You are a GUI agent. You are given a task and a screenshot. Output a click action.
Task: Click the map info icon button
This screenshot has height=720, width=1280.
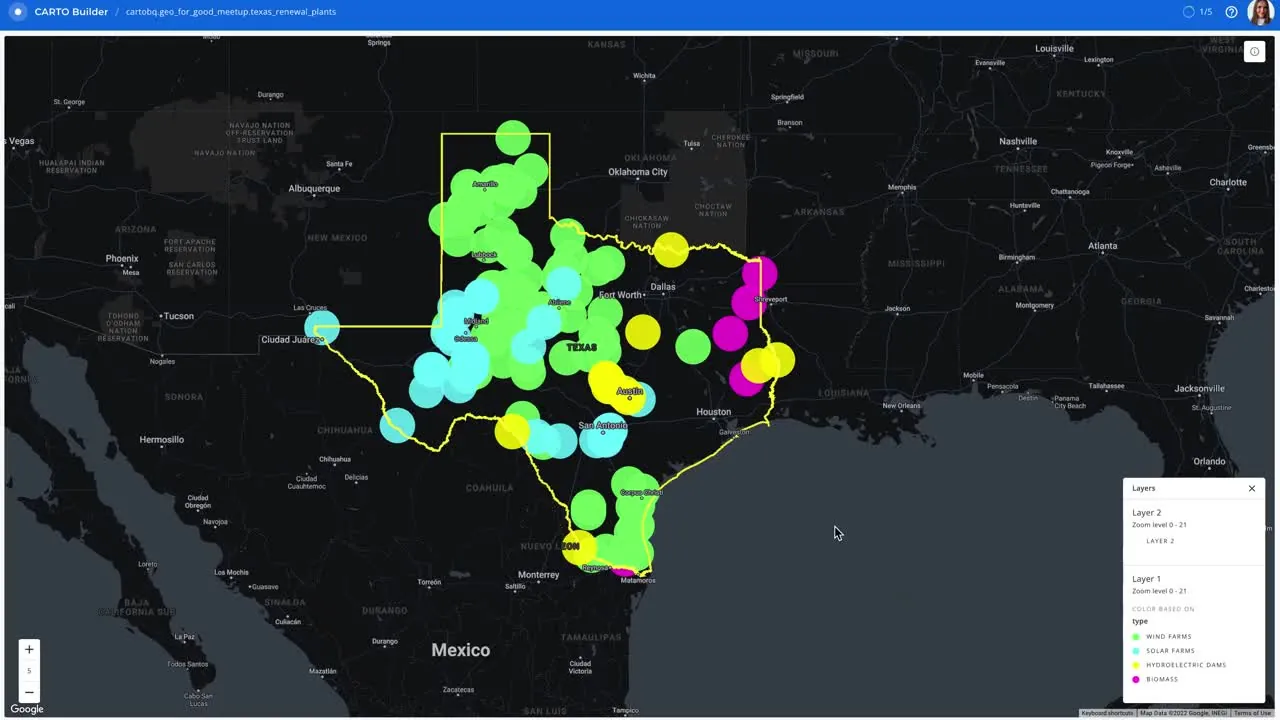[x=1254, y=52]
